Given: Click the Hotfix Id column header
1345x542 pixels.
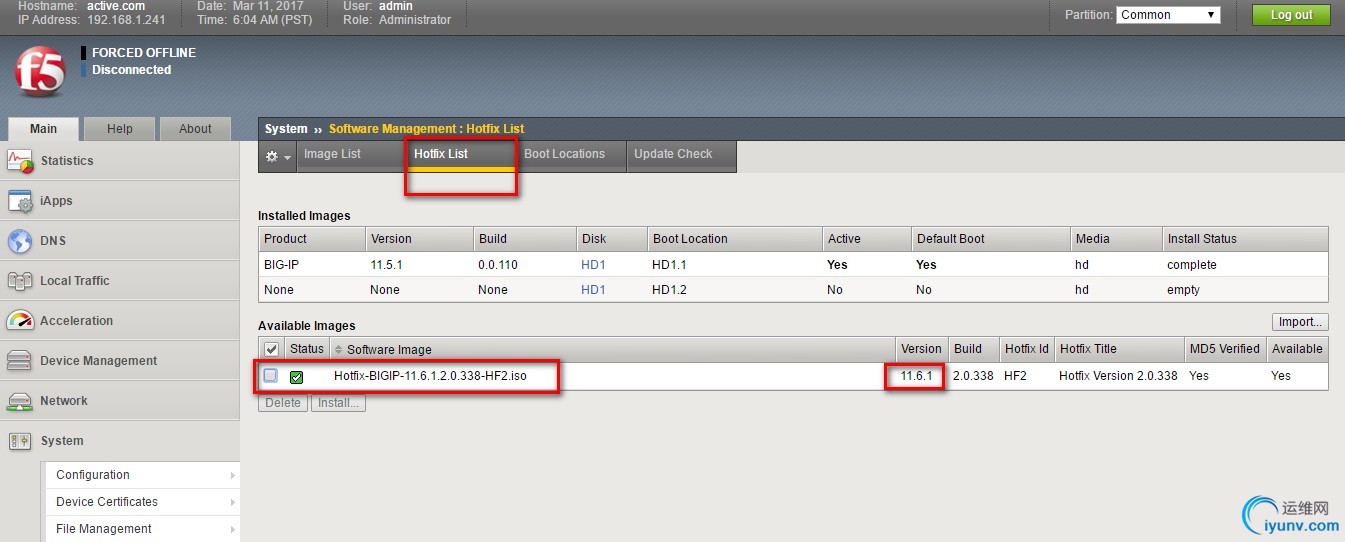Looking at the screenshot, I should [x=1027, y=349].
